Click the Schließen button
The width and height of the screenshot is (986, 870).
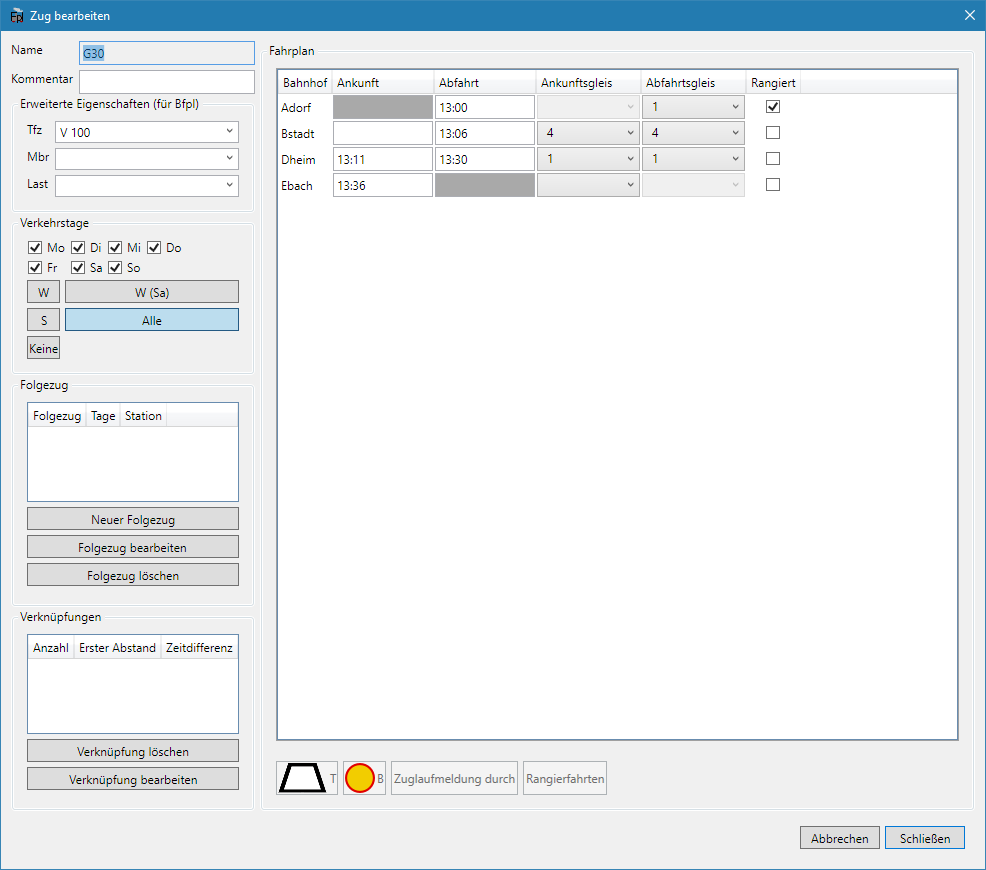[924, 838]
